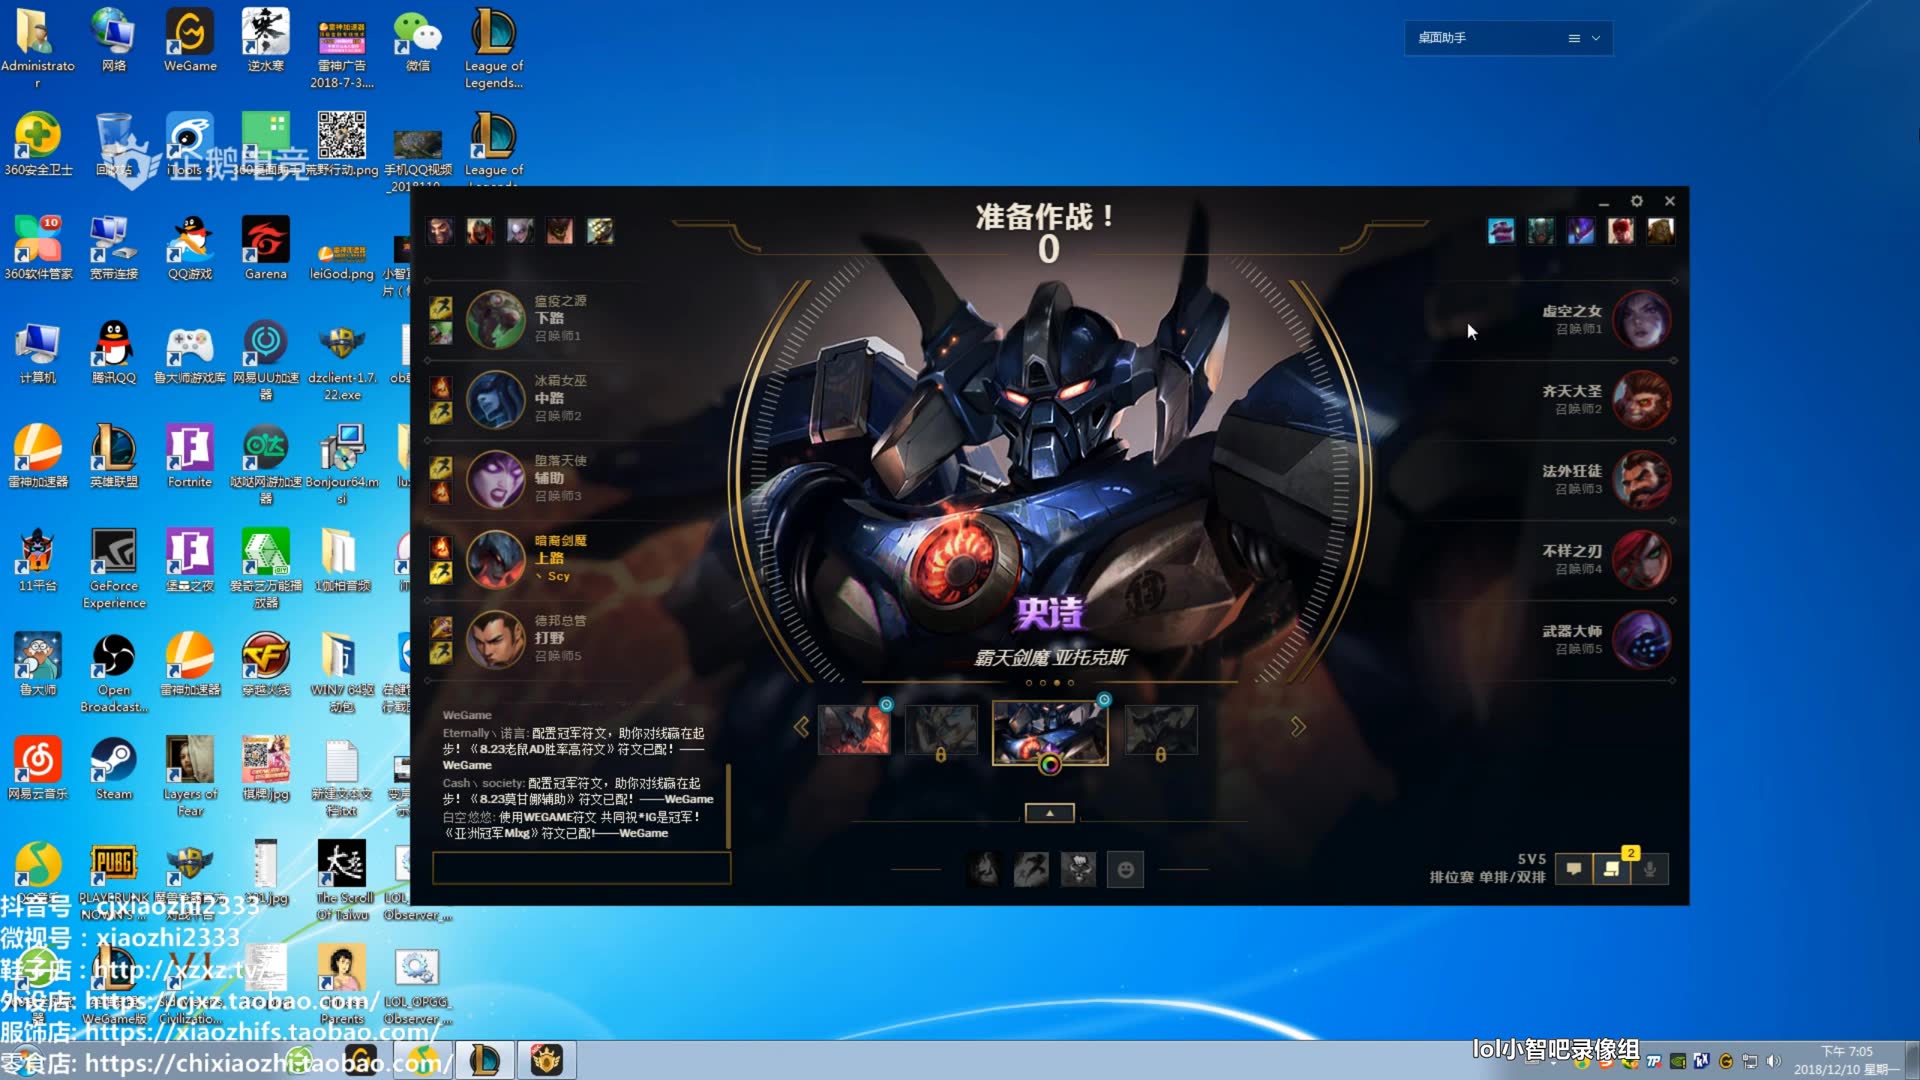Click the taskbar clock showing 7:05
Screen dimensions: 1920x1080
pyautogui.click(x=1846, y=1060)
